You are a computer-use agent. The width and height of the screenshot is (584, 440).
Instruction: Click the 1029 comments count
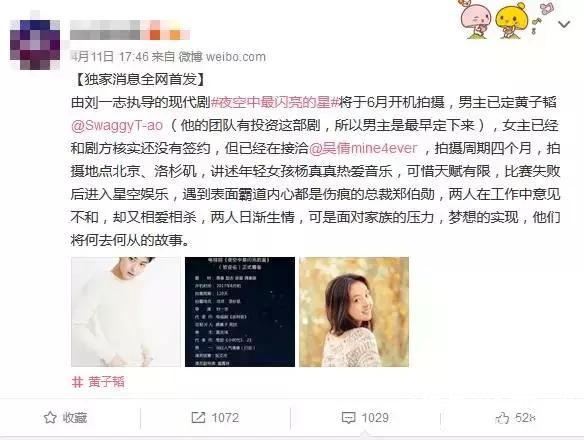coord(375,418)
